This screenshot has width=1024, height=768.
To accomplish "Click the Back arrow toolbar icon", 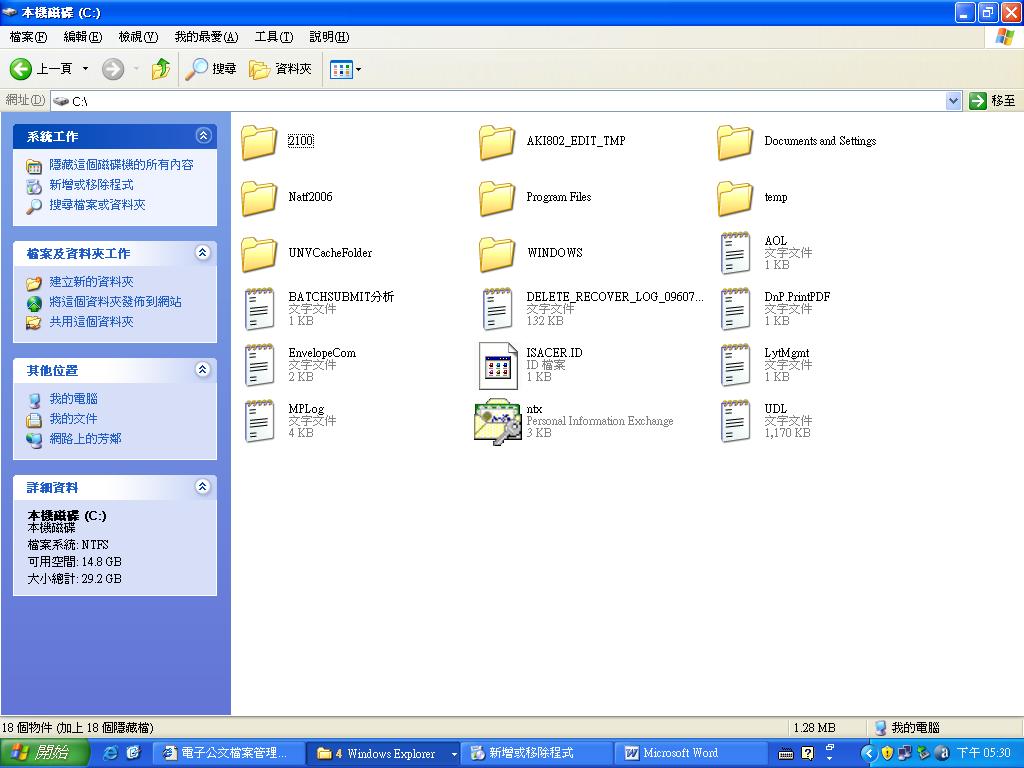I will (22, 69).
